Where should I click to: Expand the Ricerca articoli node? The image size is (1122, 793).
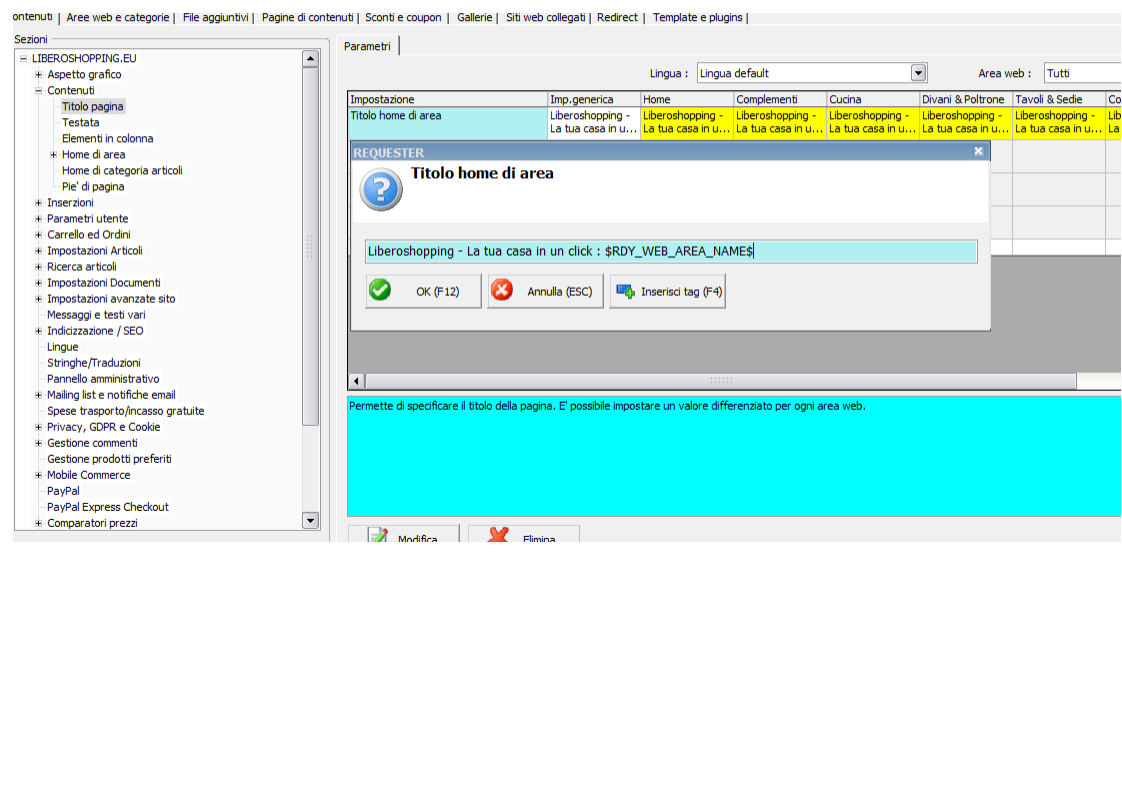[39, 267]
